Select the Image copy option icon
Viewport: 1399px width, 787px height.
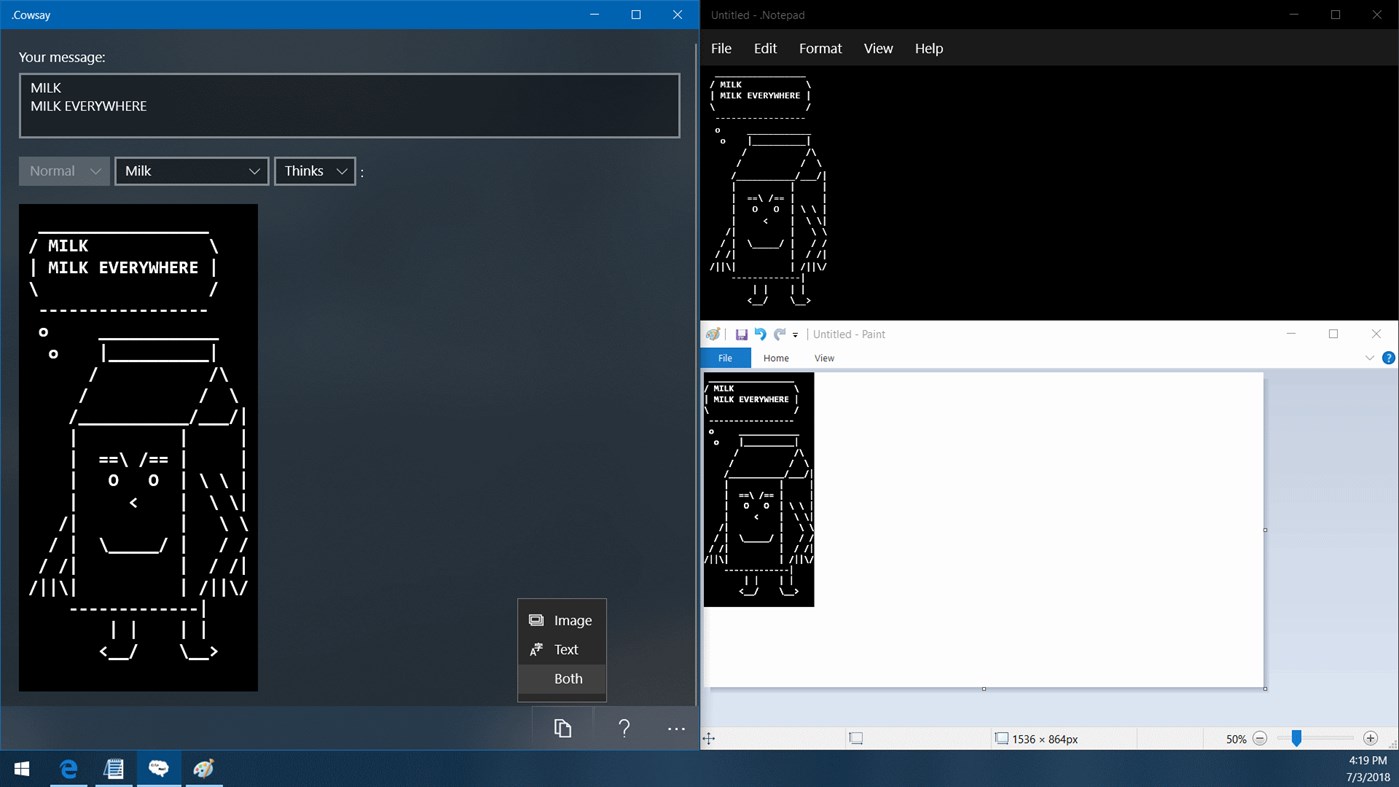pyautogui.click(x=537, y=620)
